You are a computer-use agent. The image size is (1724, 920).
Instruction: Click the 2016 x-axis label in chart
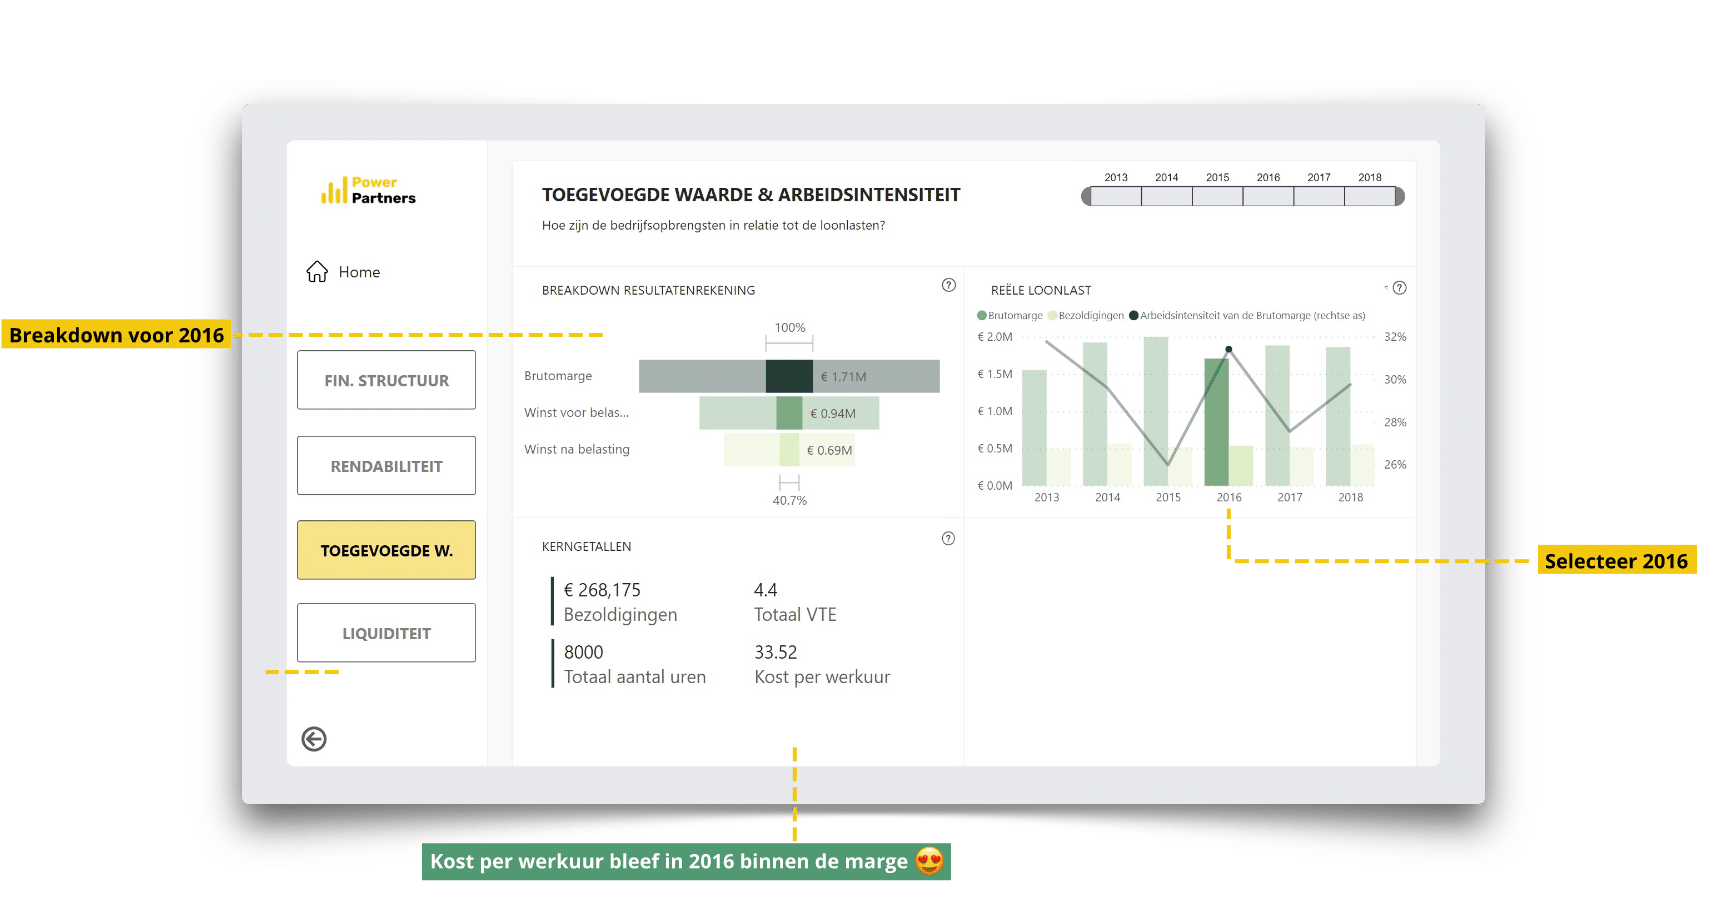pos(1229,497)
